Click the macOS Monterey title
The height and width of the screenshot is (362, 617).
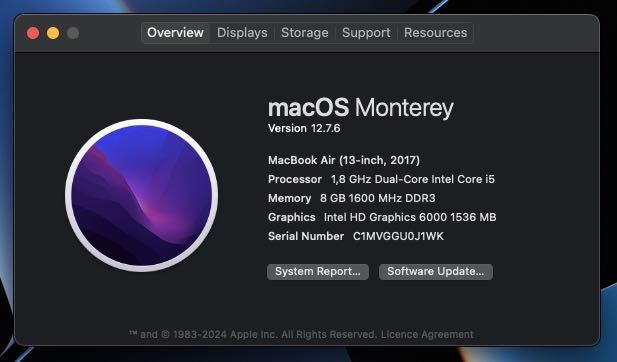click(361, 107)
